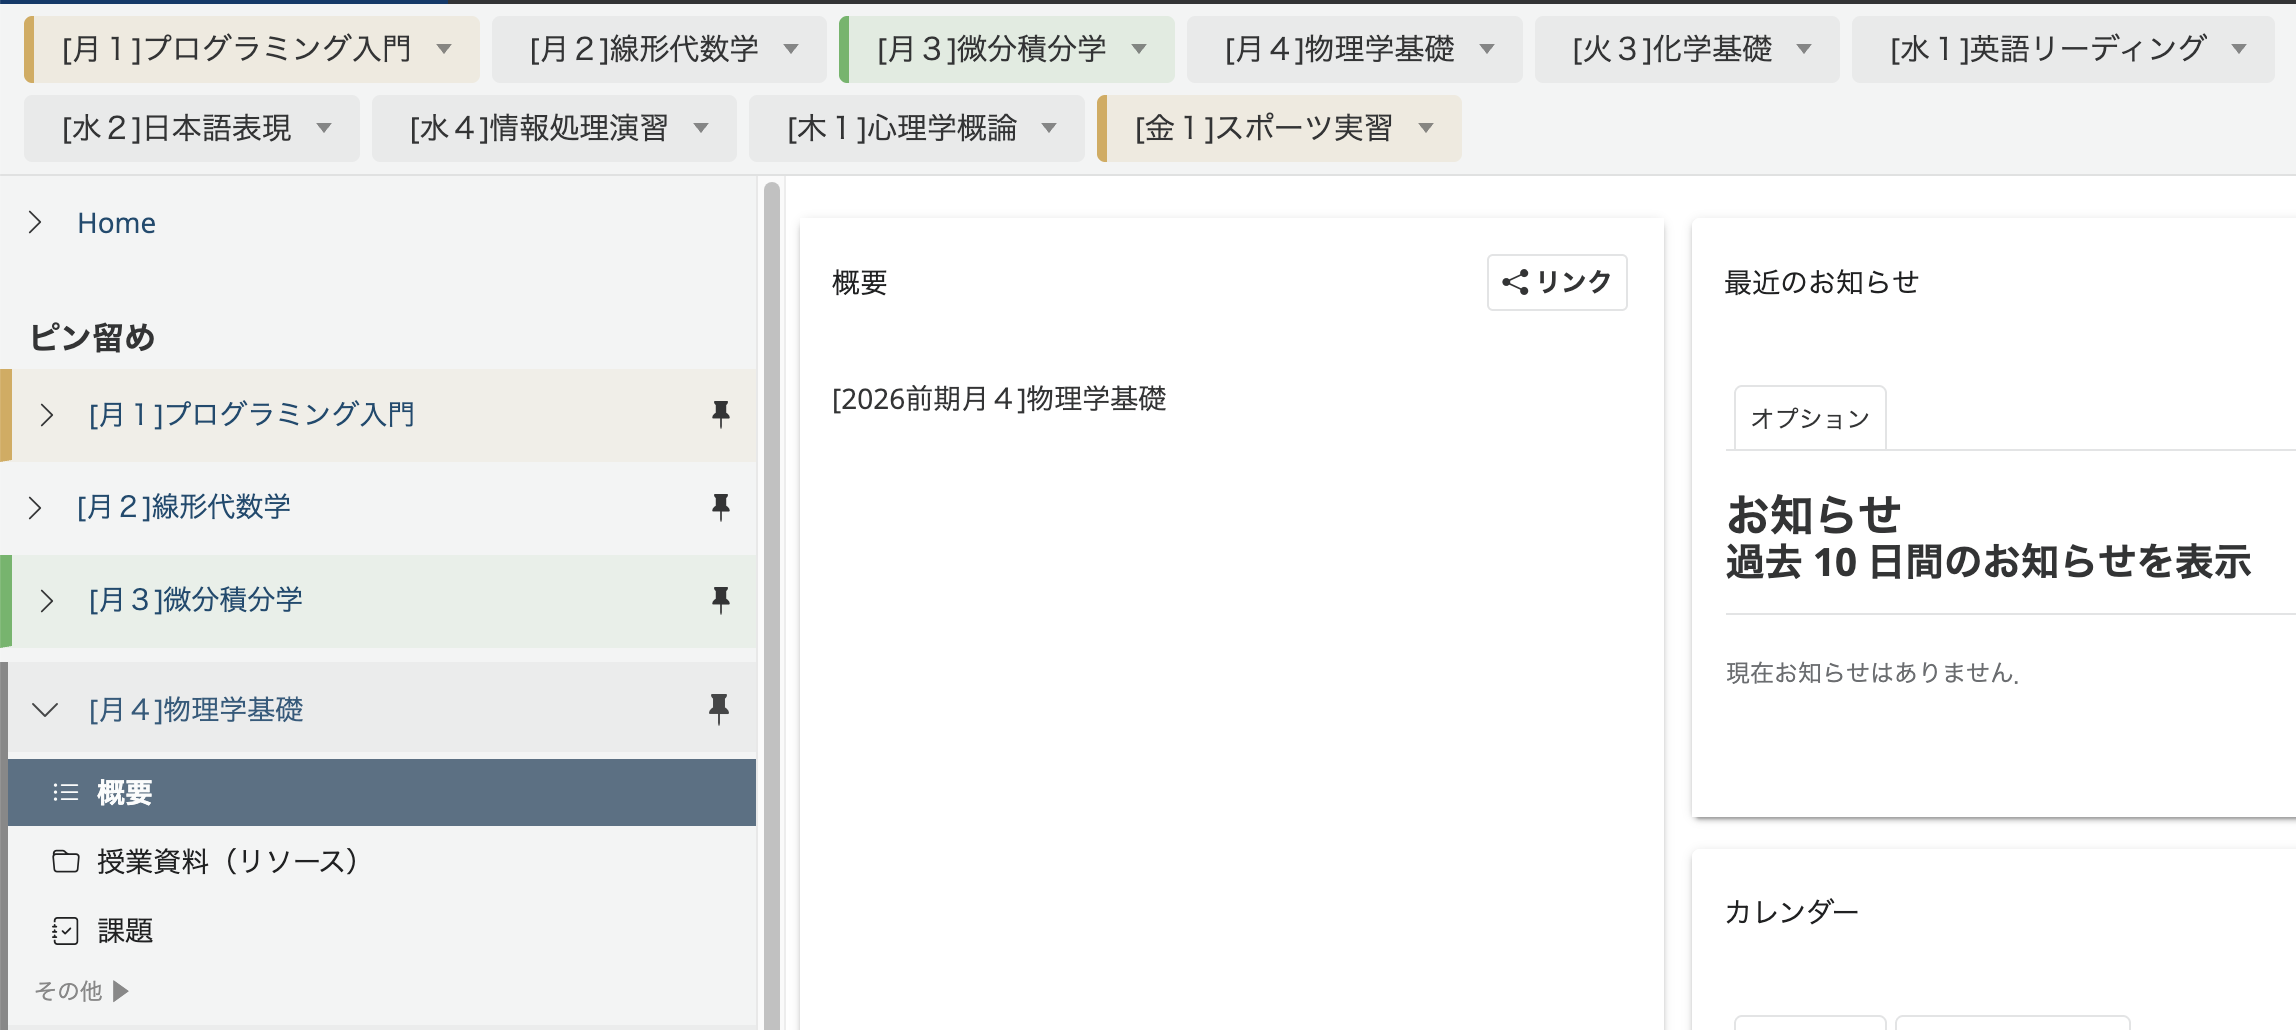Open dropdown arrow on [火3]化学基礎 tab
Screen dimensions: 2296x1030
click(x=1804, y=49)
